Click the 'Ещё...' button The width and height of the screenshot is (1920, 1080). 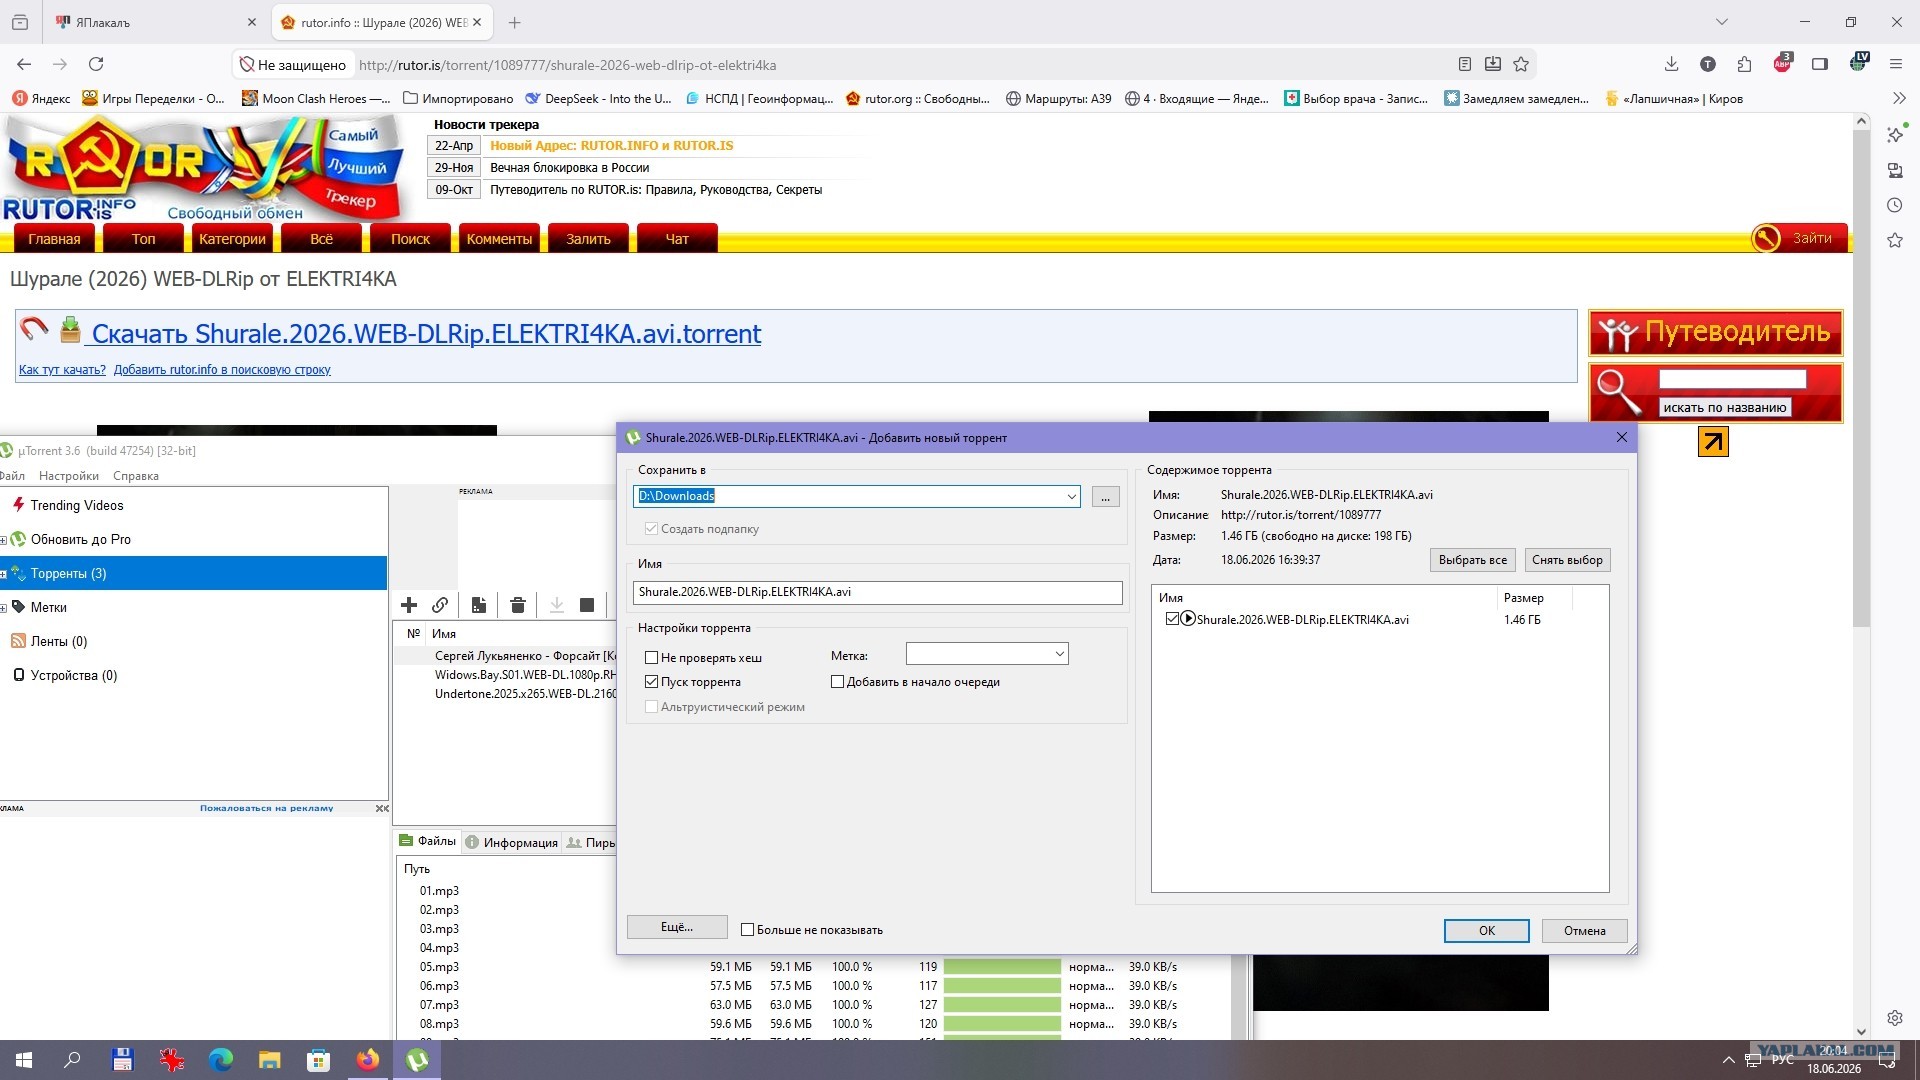677,927
